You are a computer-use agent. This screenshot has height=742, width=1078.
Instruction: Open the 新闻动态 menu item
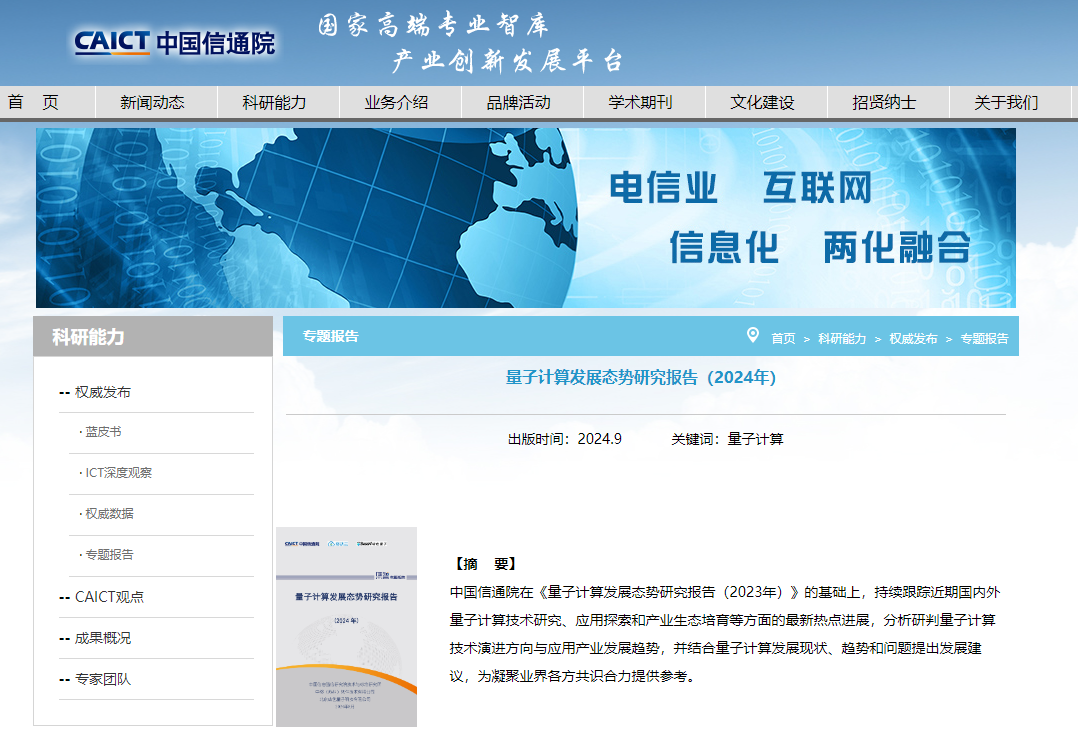click(x=152, y=102)
